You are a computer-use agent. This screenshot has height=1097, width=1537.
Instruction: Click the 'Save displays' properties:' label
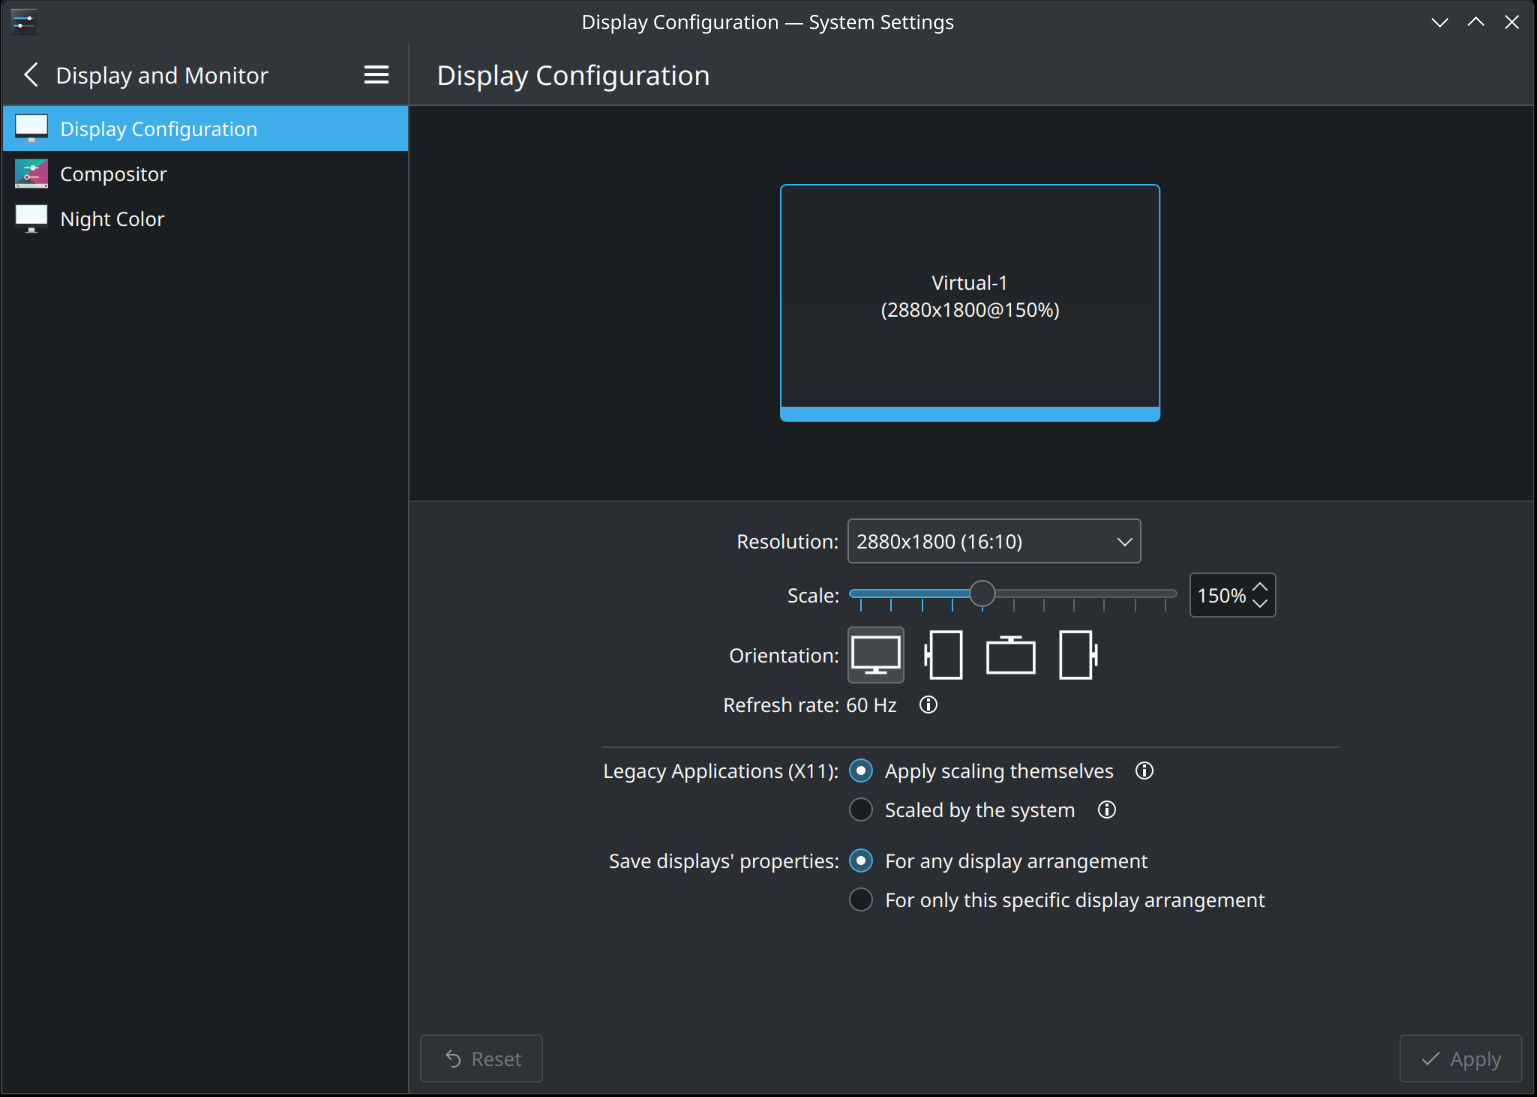click(x=724, y=861)
